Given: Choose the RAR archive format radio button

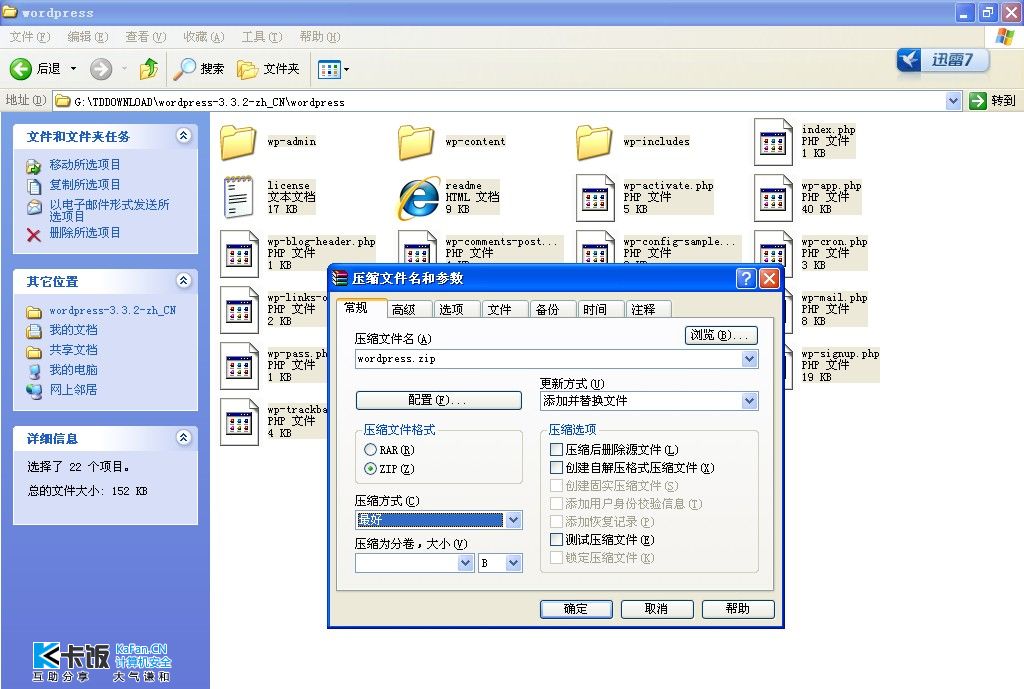Looking at the screenshot, I should click(370, 449).
